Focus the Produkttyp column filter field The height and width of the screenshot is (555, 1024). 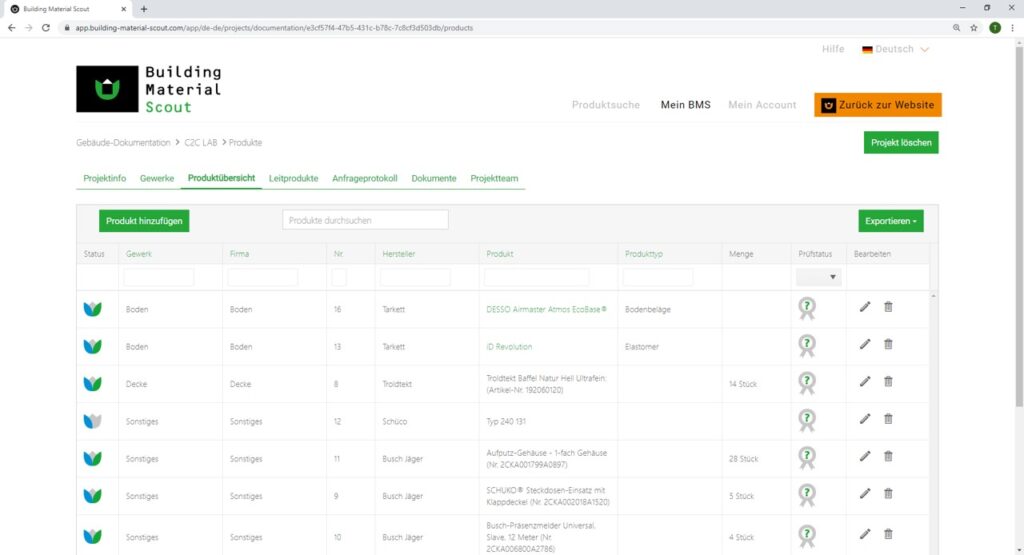pyautogui.click(x=658, y=277)
